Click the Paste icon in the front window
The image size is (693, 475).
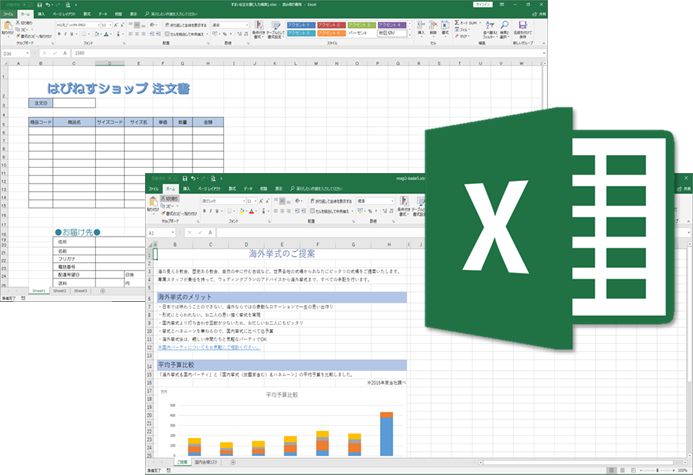pos(155,203)
